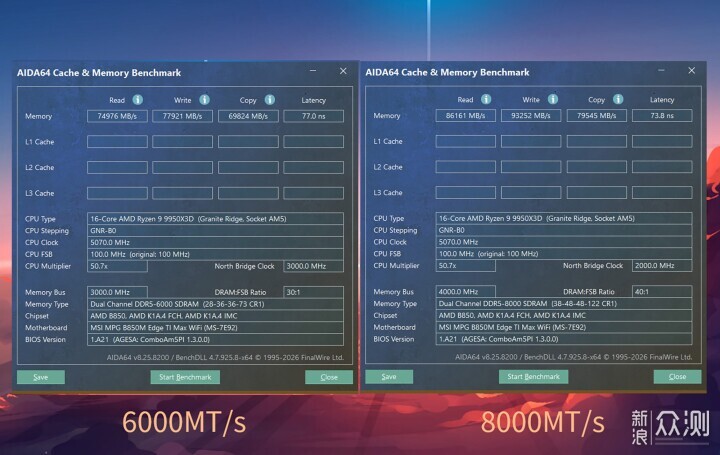720x455 pixels.
Task: Start Benchmark in the left window
Action: [x=185, y=377]
